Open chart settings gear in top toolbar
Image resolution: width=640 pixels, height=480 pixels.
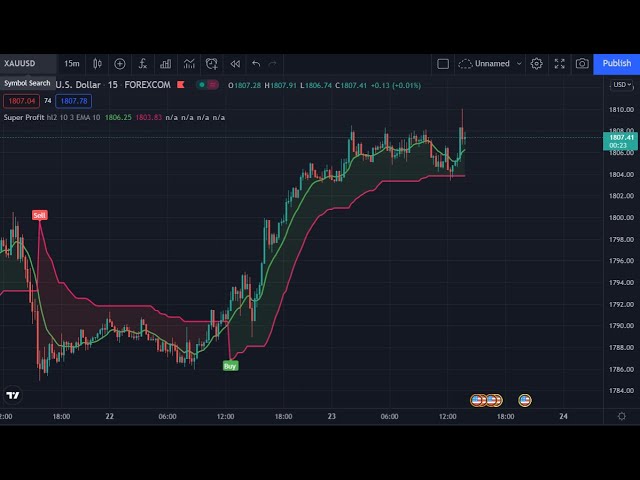[537, 63]
